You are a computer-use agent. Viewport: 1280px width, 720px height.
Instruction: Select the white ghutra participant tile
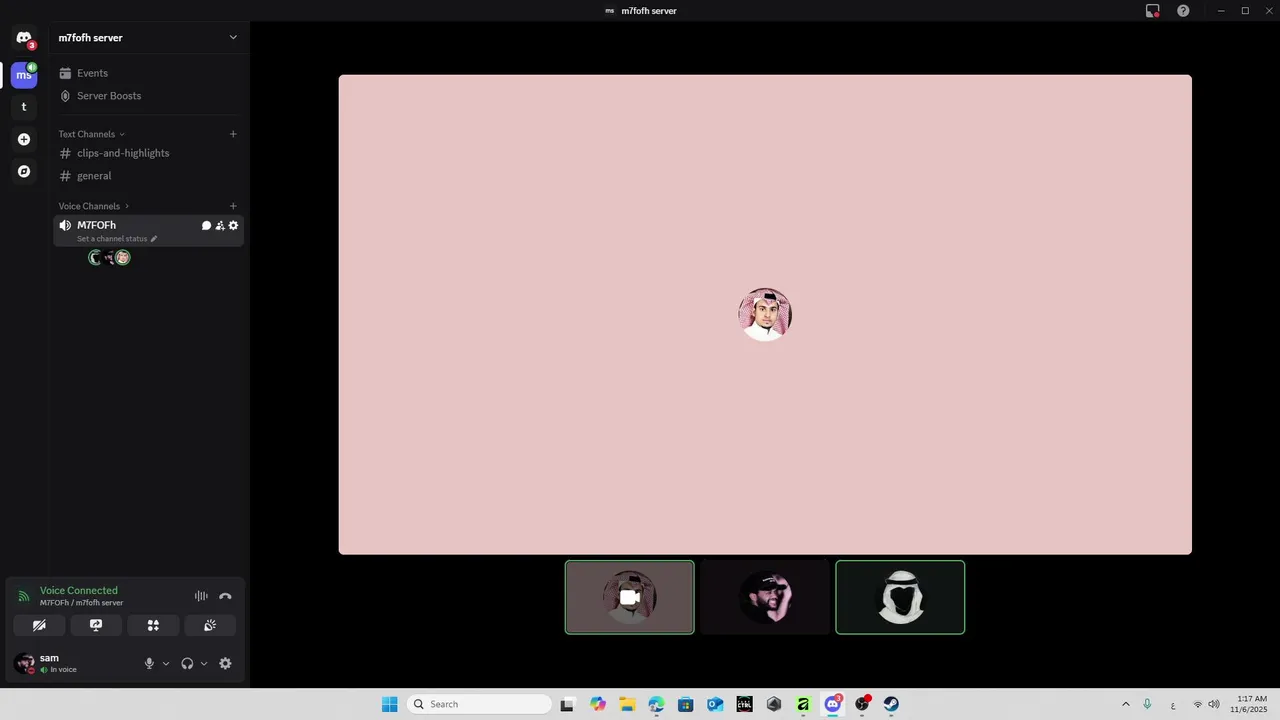tap(900, 597)
